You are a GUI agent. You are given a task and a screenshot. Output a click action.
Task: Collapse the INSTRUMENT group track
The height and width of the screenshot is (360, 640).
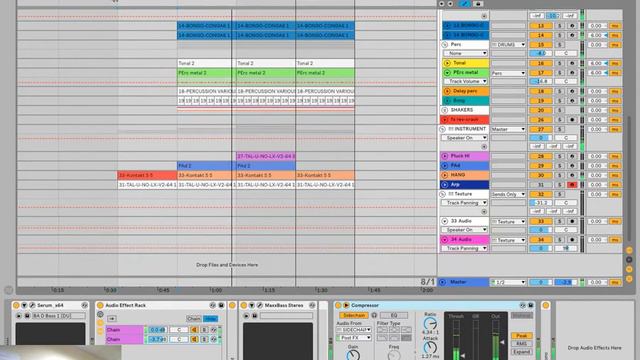click(x=442, y=129)
